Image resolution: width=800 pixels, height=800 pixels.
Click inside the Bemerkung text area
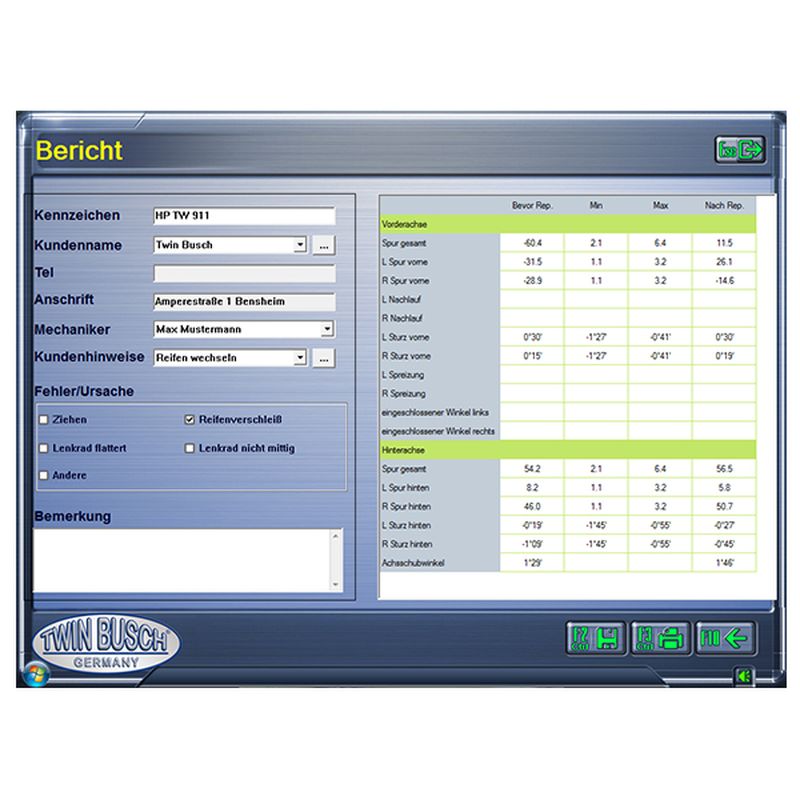(x=180, y=560)
